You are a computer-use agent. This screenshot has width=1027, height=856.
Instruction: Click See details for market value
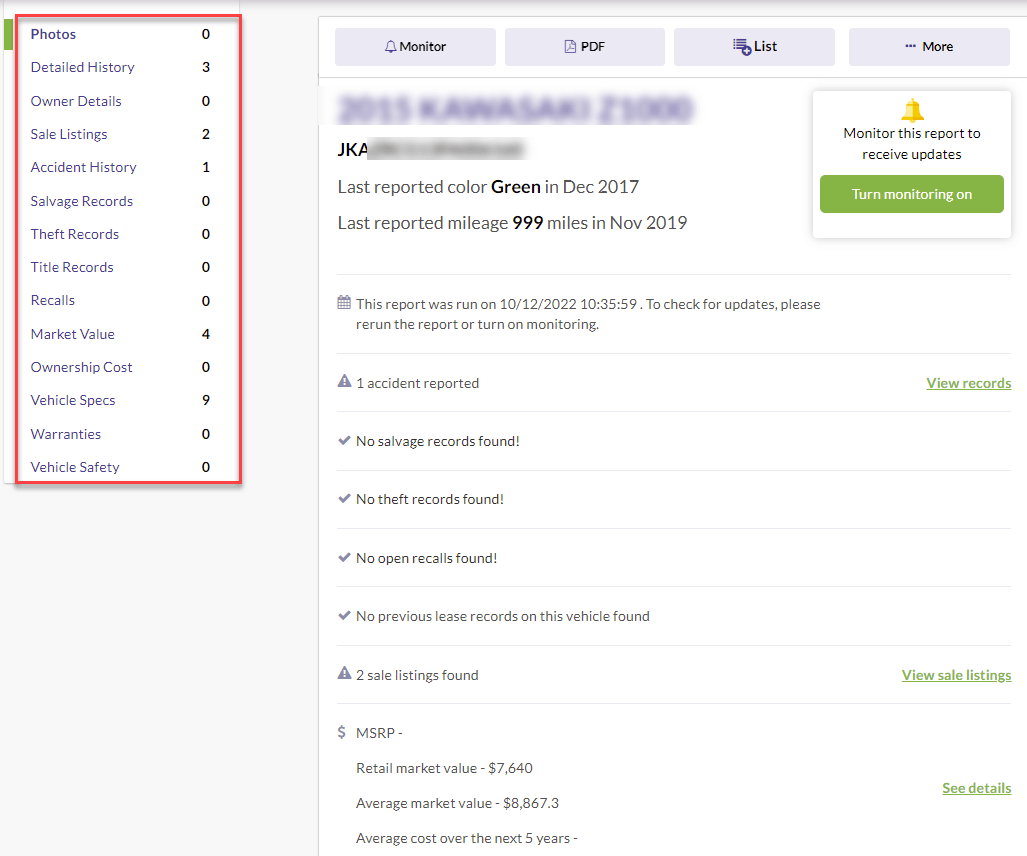(x=977, y=789)
